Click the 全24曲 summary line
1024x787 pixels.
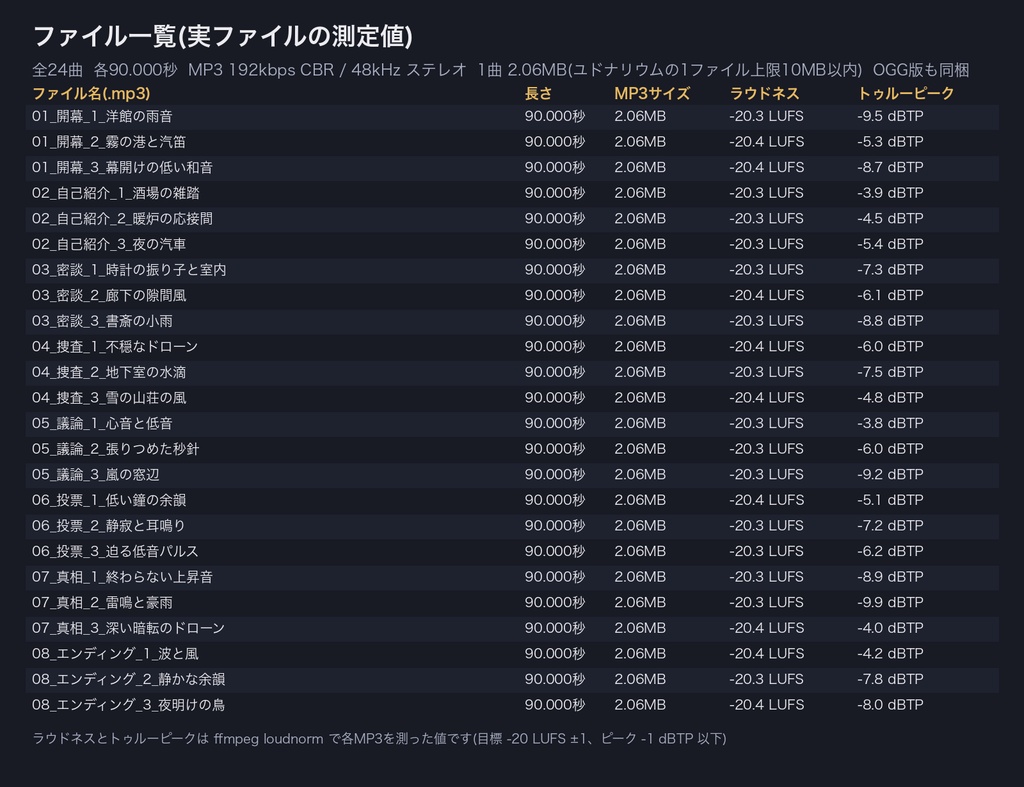coord(500,70)
